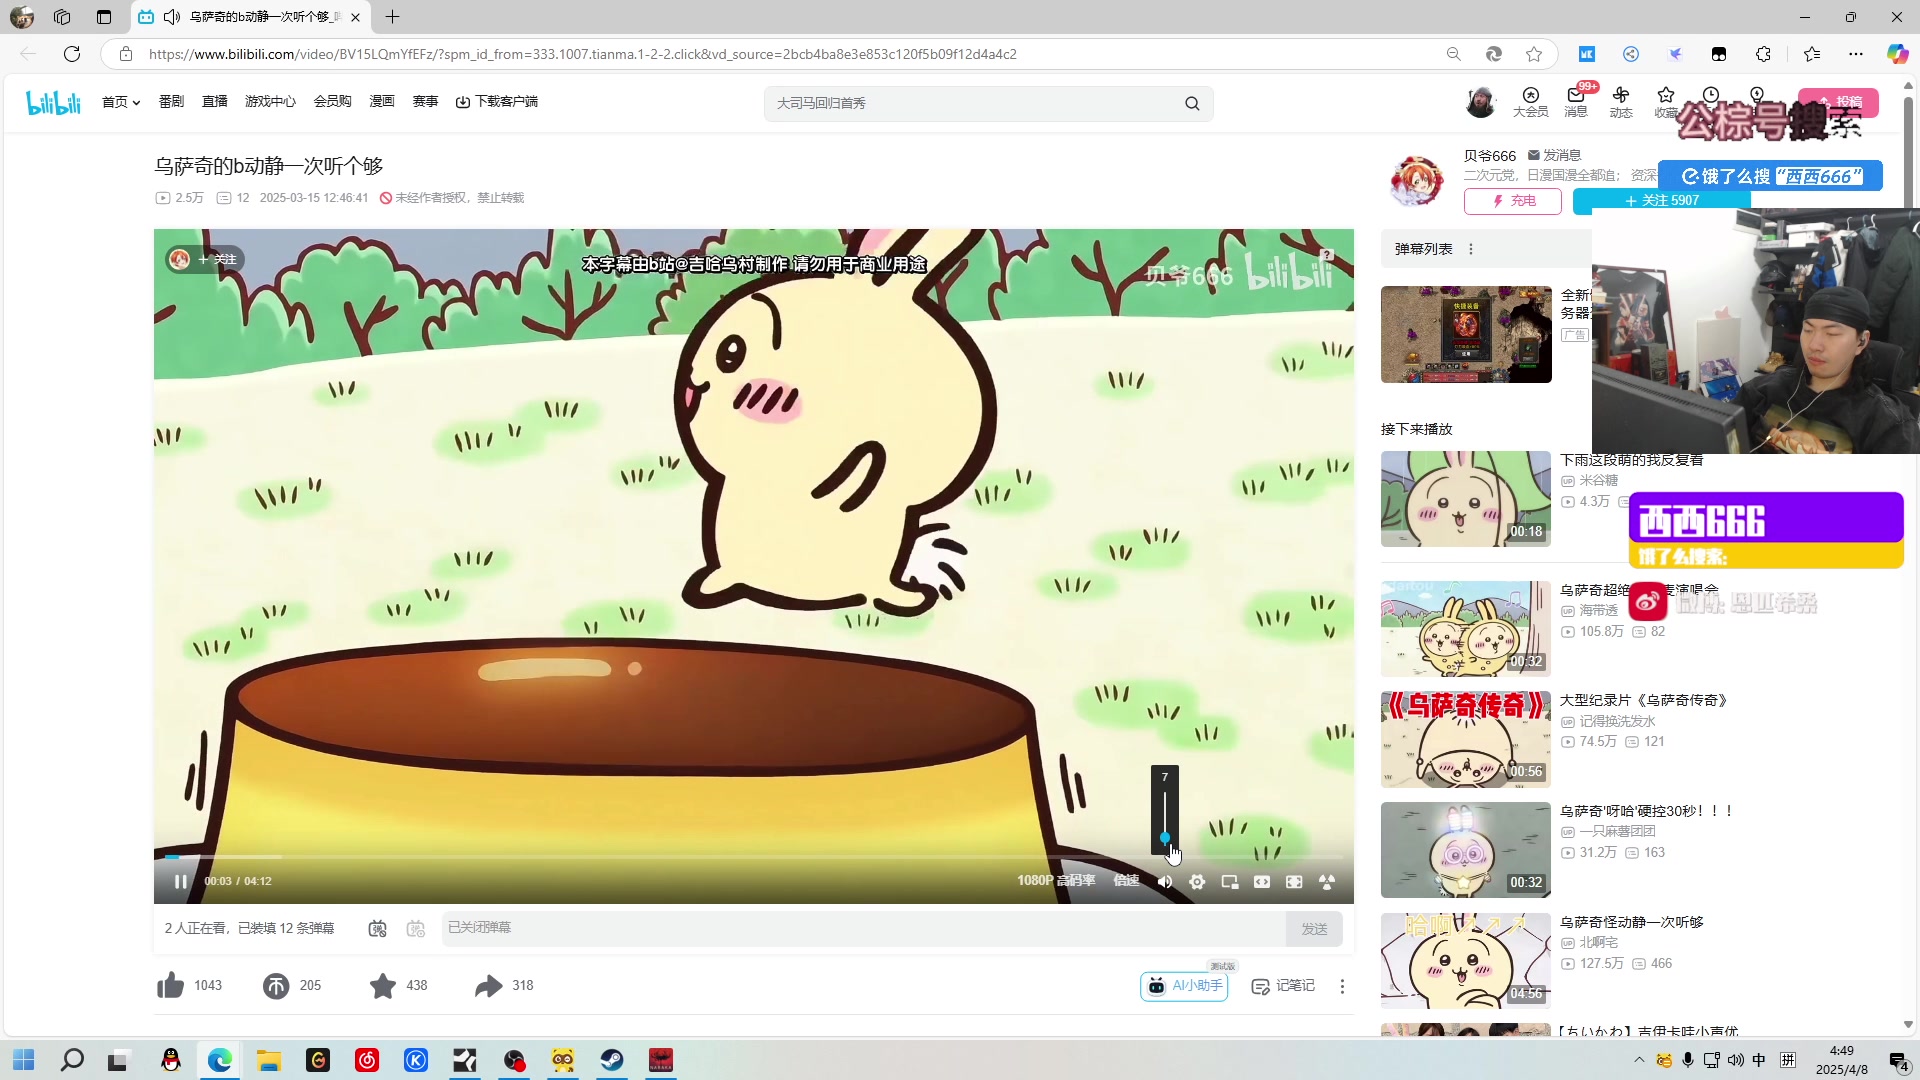
Task: Click the volume slider handle
Action: (x=1165, y=838)
